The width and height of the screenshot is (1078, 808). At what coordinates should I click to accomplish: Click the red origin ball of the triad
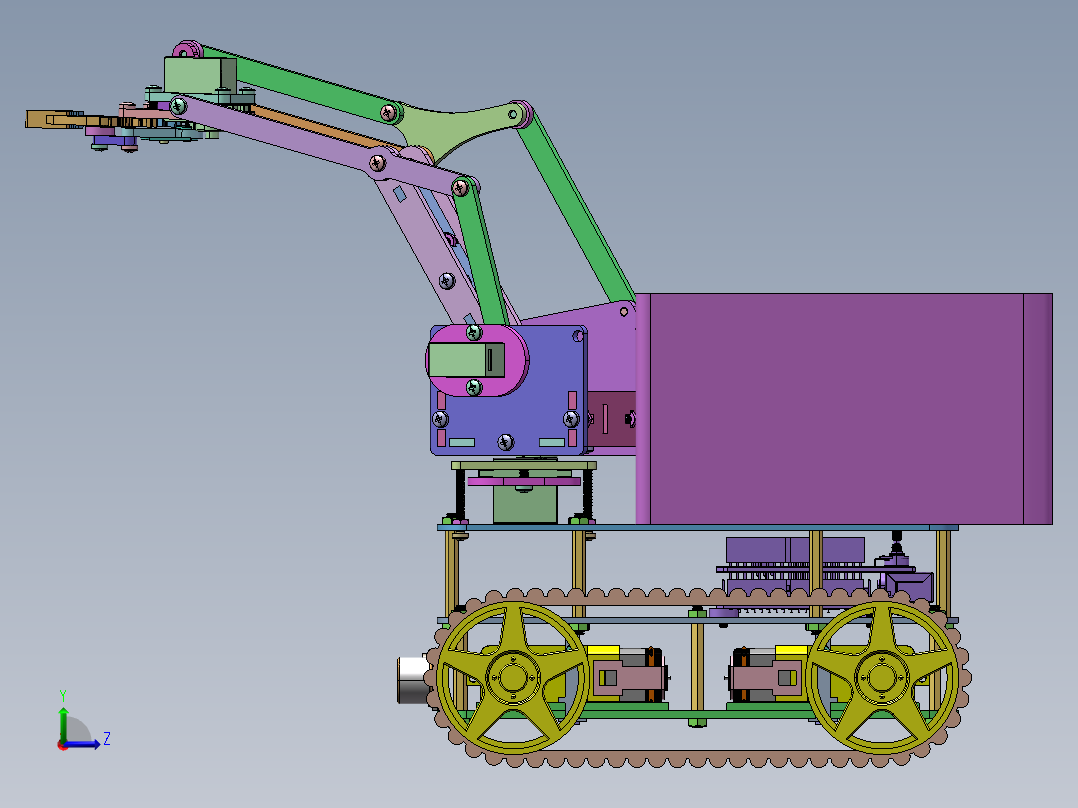coord(63,745)
